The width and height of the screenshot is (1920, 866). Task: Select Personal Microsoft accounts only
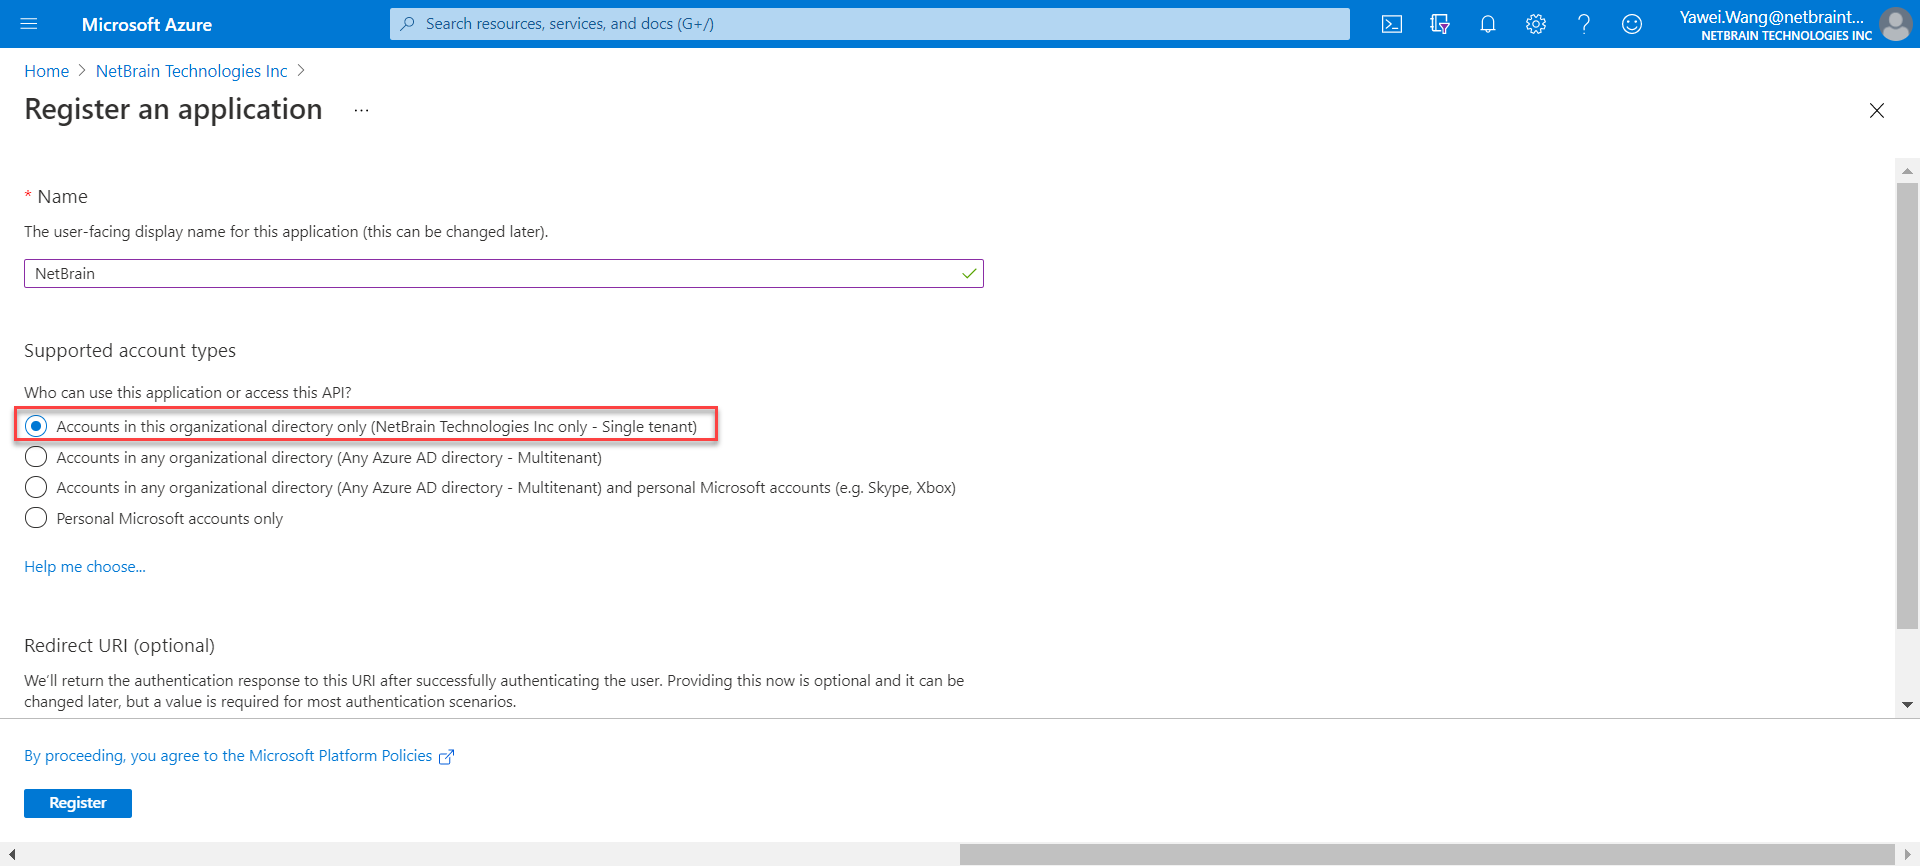36,518
